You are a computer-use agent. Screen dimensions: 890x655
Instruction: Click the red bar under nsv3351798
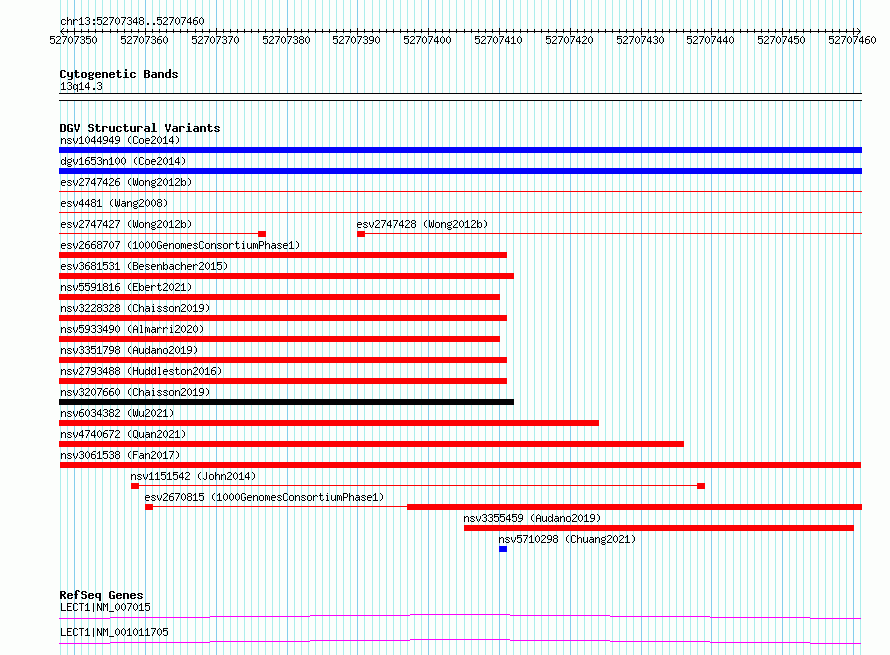click(x=283, y=360)
